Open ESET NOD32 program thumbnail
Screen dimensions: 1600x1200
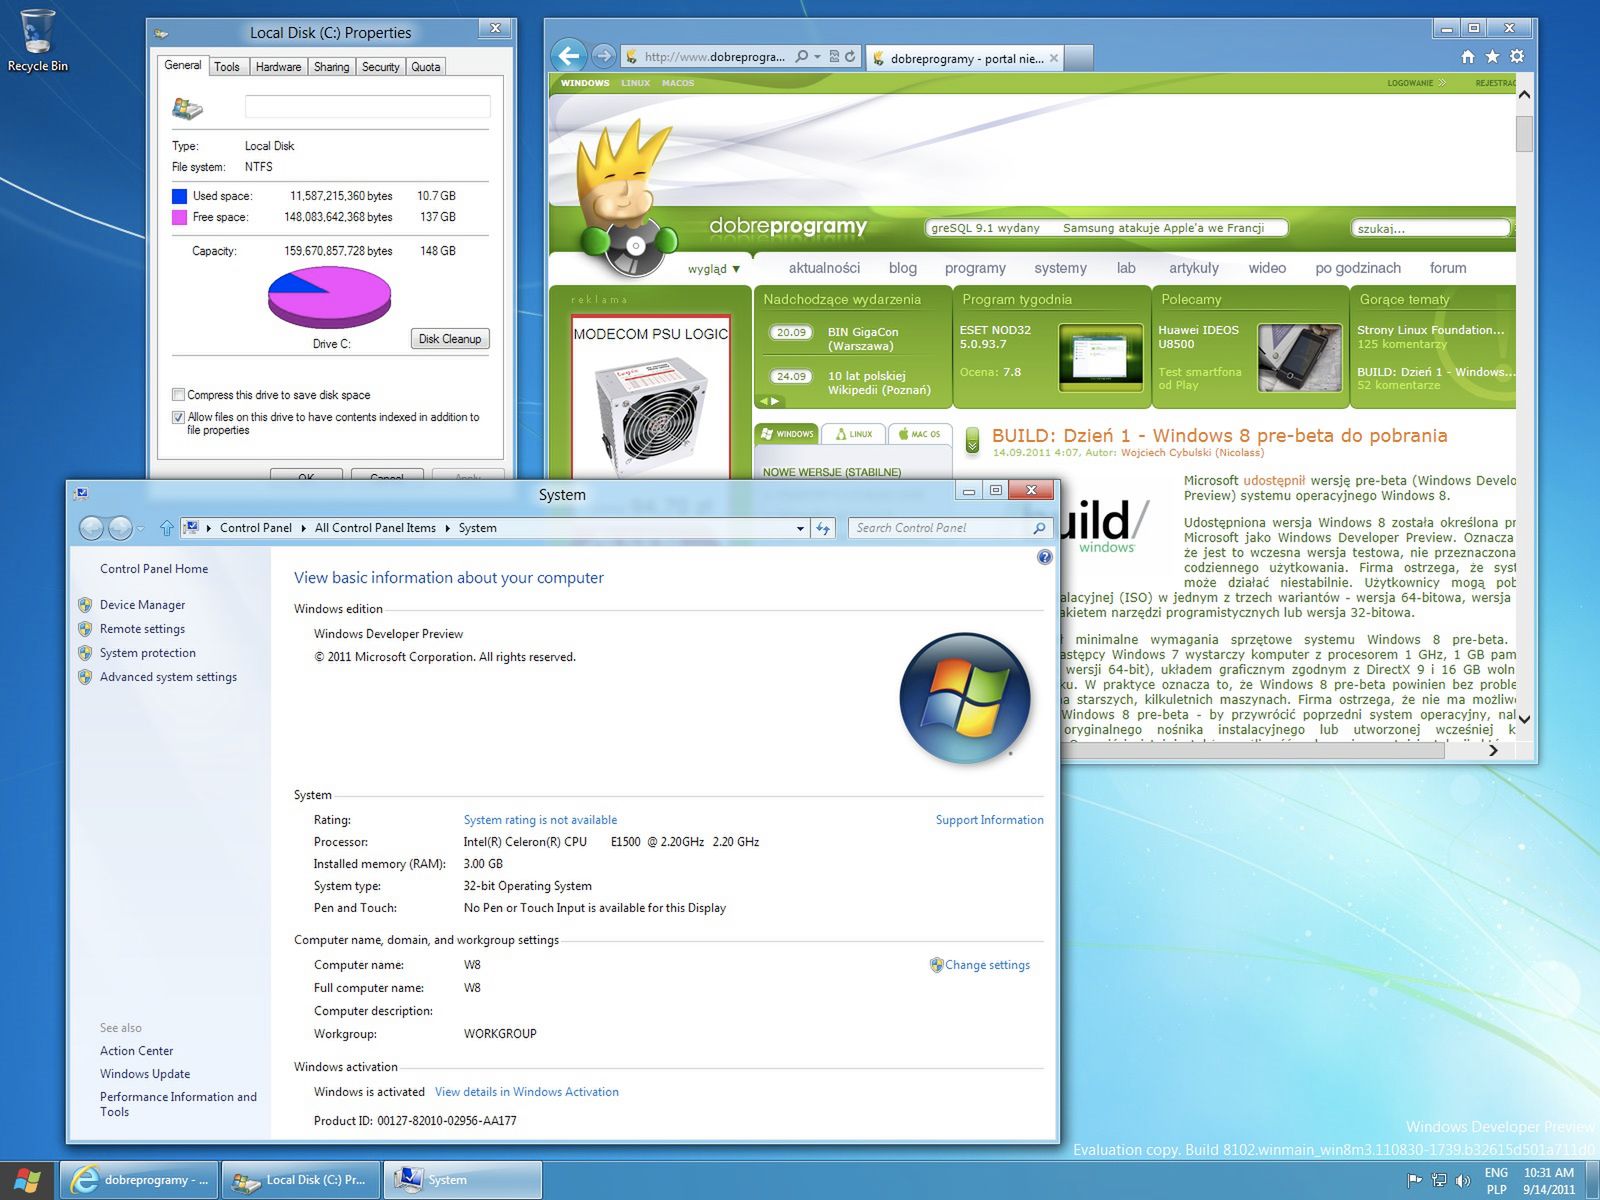coord(1100,357)
